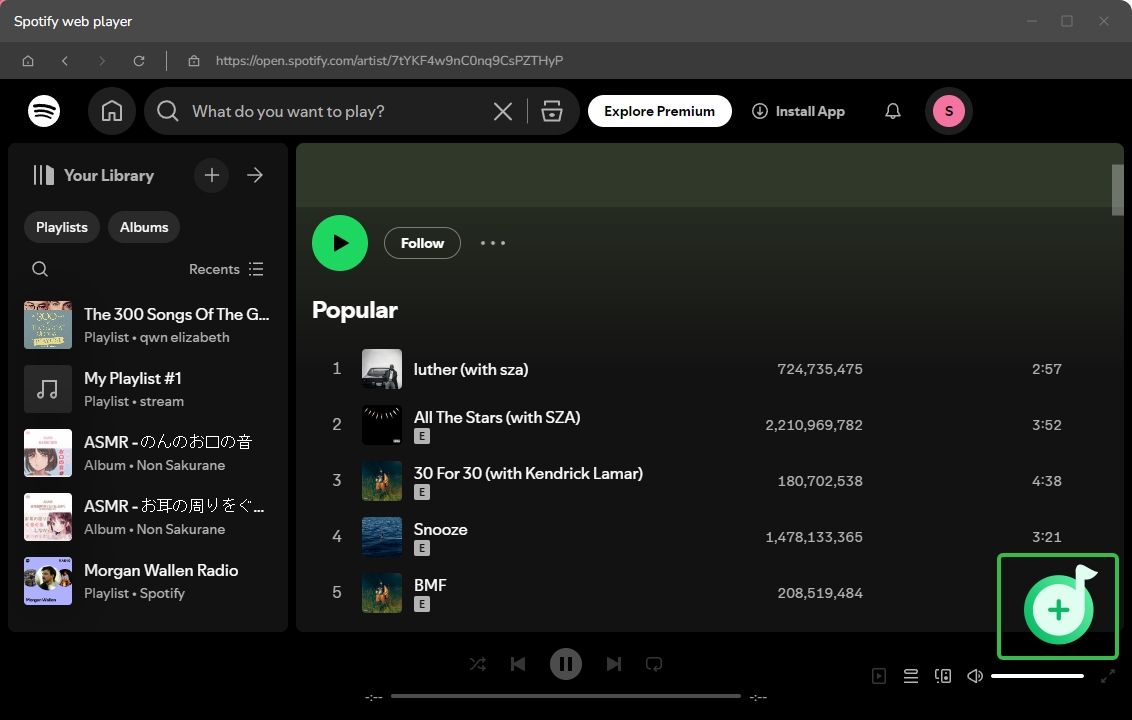
Task: Enable shuffle playback
Action: [477, 663]
